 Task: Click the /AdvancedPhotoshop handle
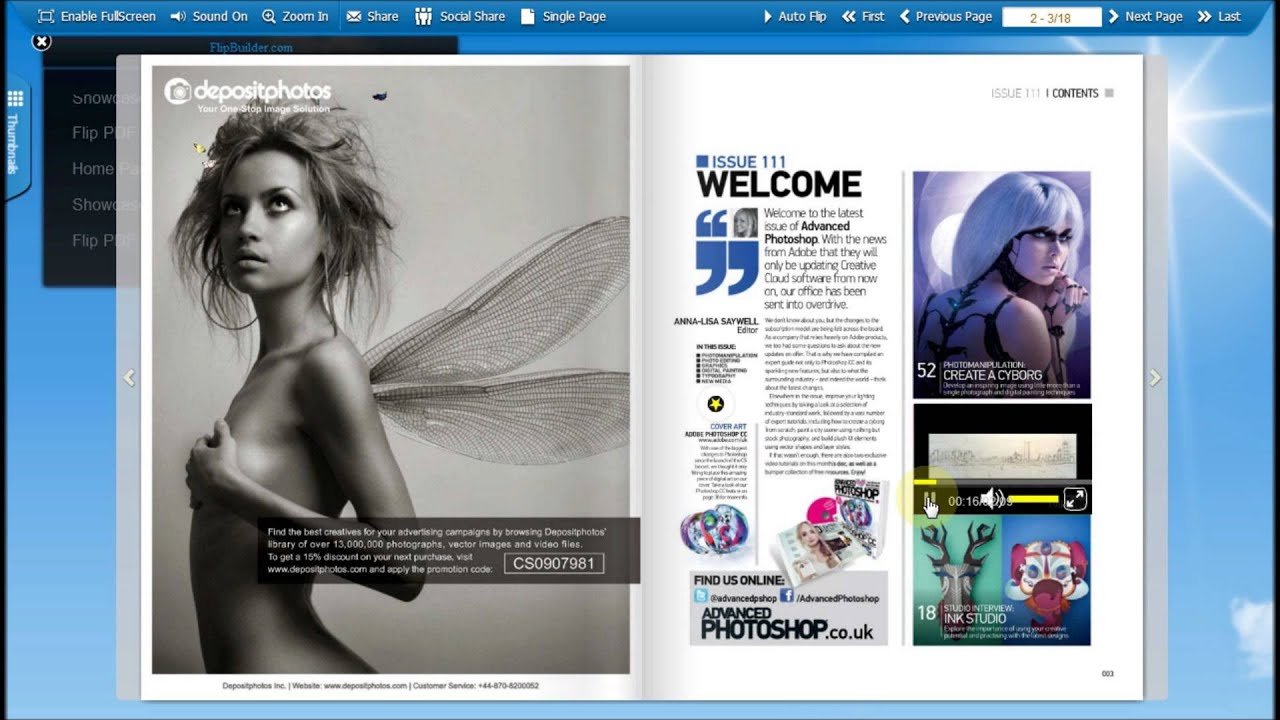[837, 598]
